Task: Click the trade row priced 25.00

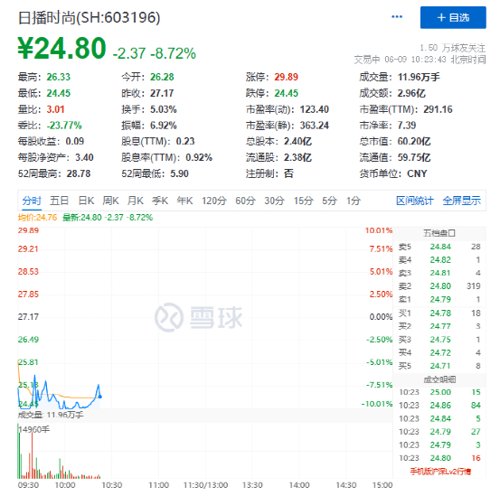Action: (x=440, y=392)
